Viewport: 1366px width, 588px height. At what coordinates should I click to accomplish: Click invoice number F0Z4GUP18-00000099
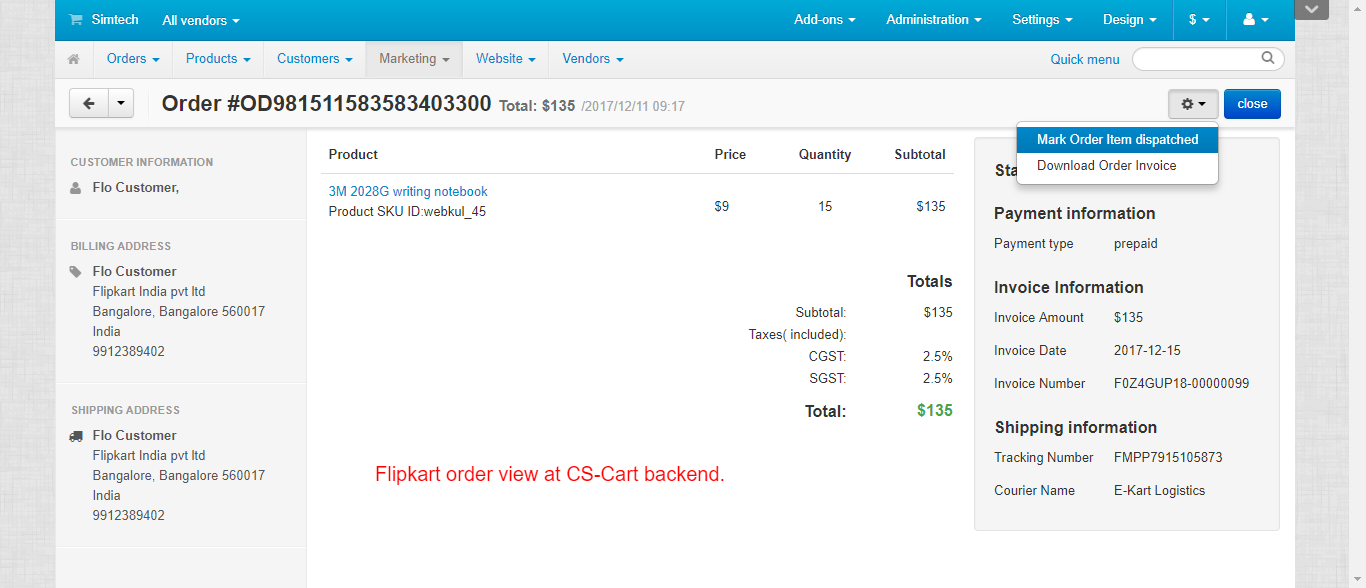click(x=1181, y=384)
